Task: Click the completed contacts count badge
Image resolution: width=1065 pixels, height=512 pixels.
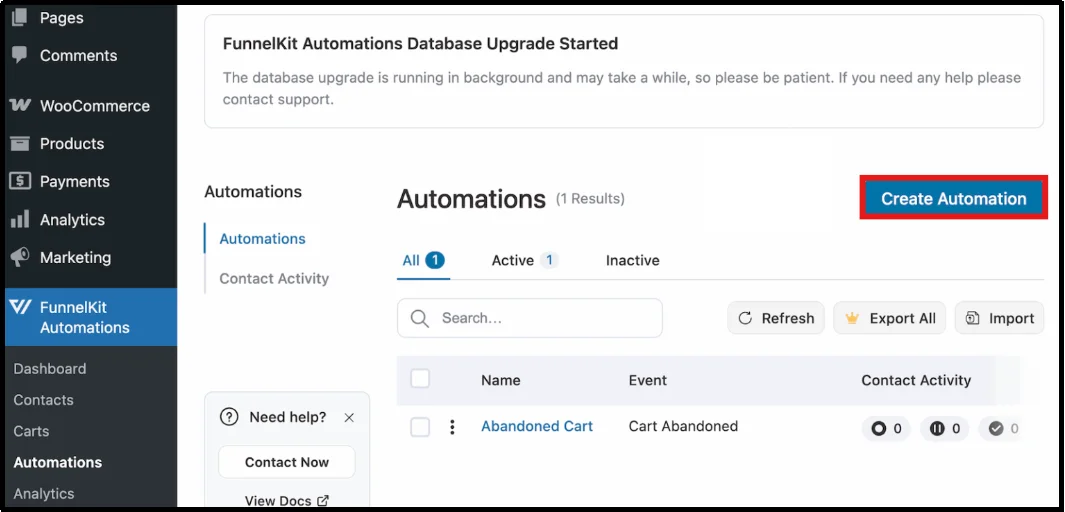Action: [1001, 428]
